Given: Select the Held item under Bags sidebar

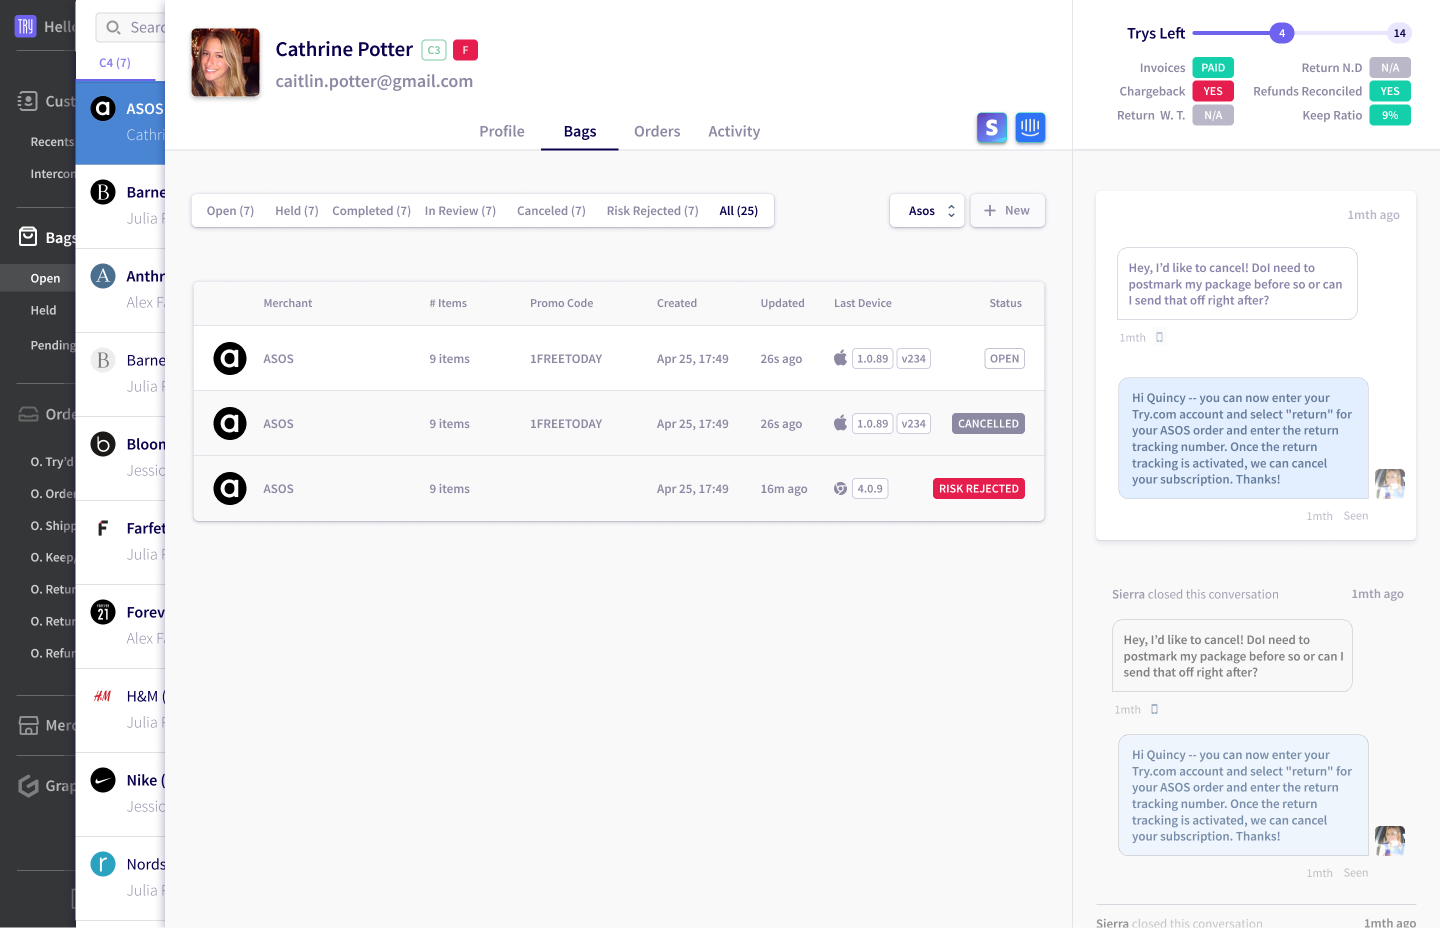Looking at the screenshot, I should coord(43,310).
